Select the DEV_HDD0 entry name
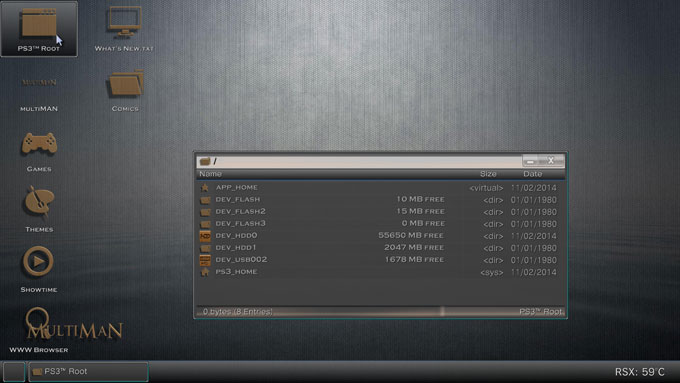Image resolution: width=680 pixels, height=383 pixels. tap(236, 236)
